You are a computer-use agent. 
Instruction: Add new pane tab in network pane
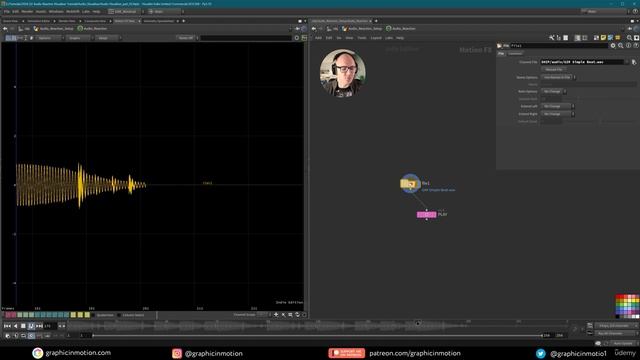(376, 21)
